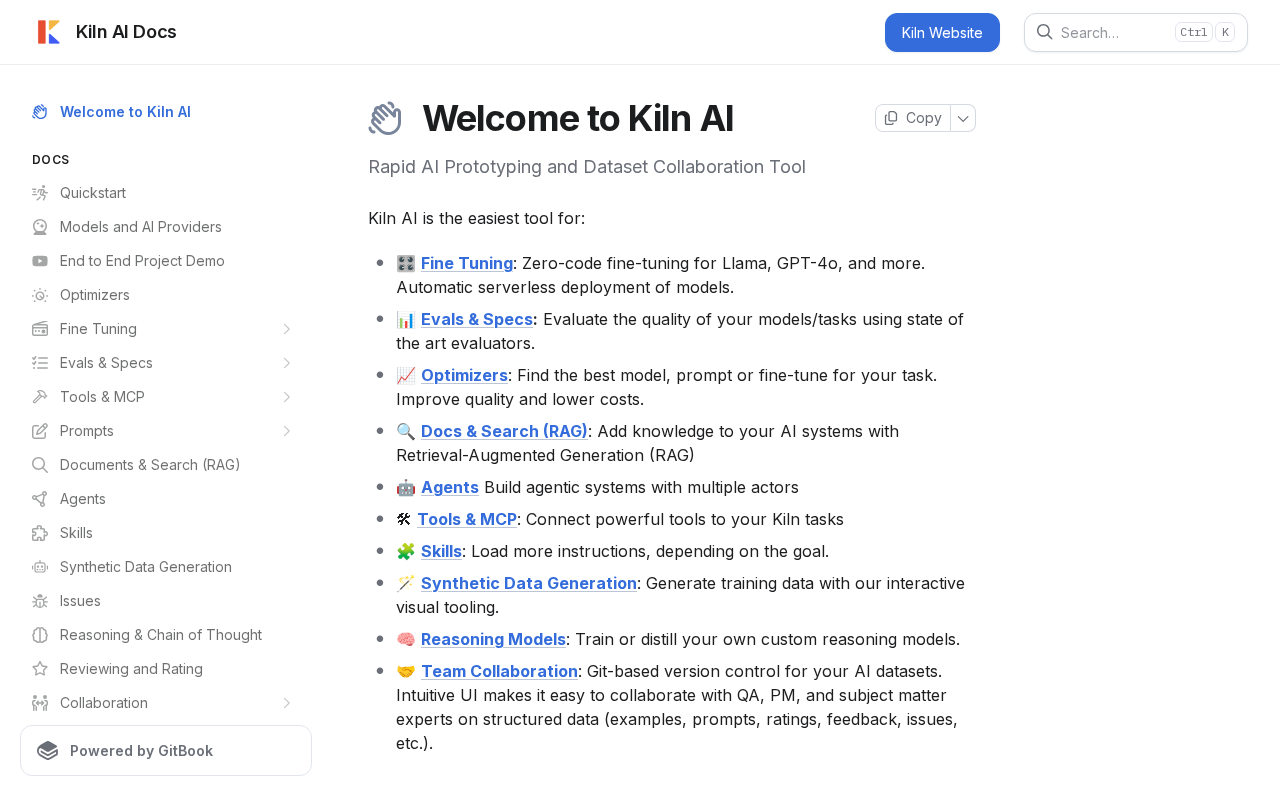Click the Fine Tuning sidebar icon
Viewport: 1280px width, 800px height.
pyautogui.click(x=40, y=329)
